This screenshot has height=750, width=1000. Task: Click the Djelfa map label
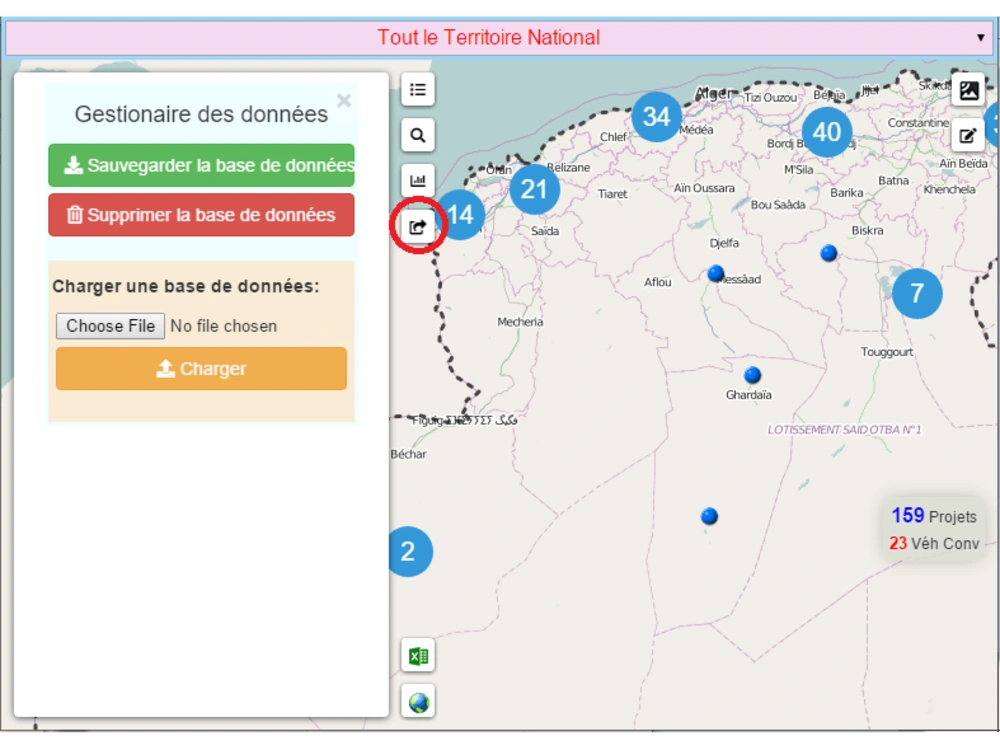click(x=724, y=243)
